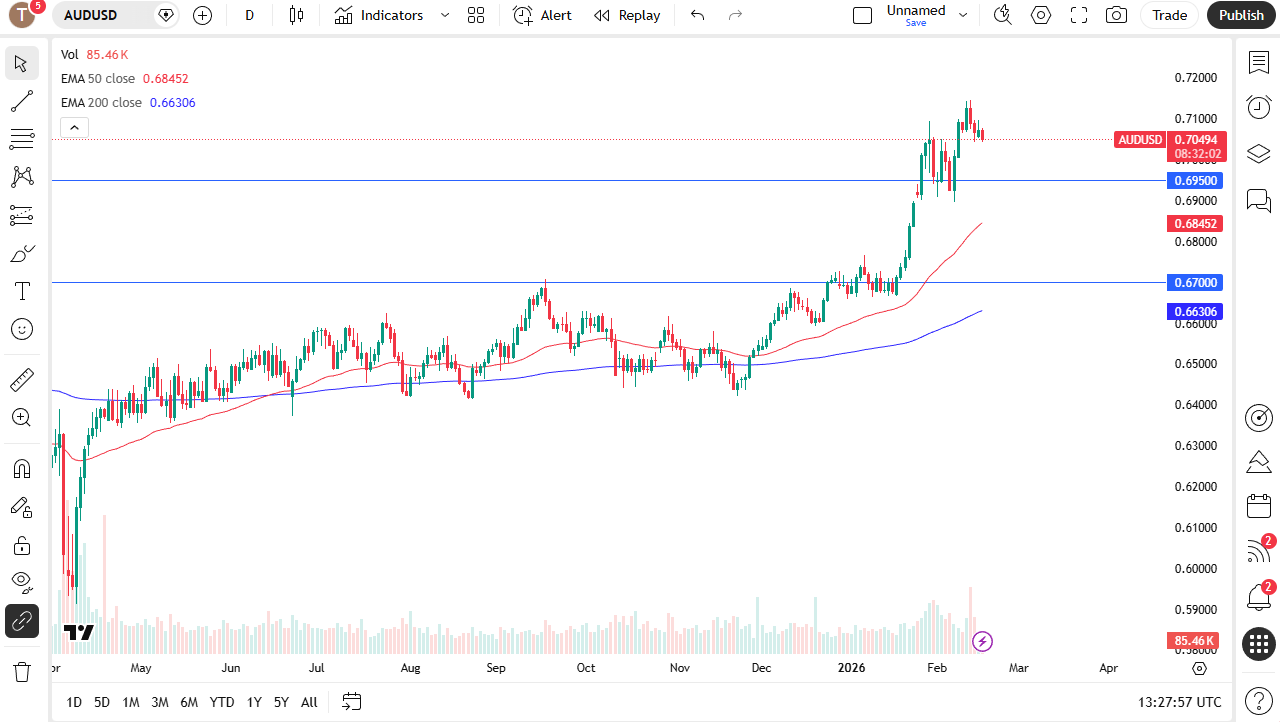The height and width of the screenshot is (722, 1280).
Task: Toggle fullscreen mode
Action: click(x=1079, y=15)
